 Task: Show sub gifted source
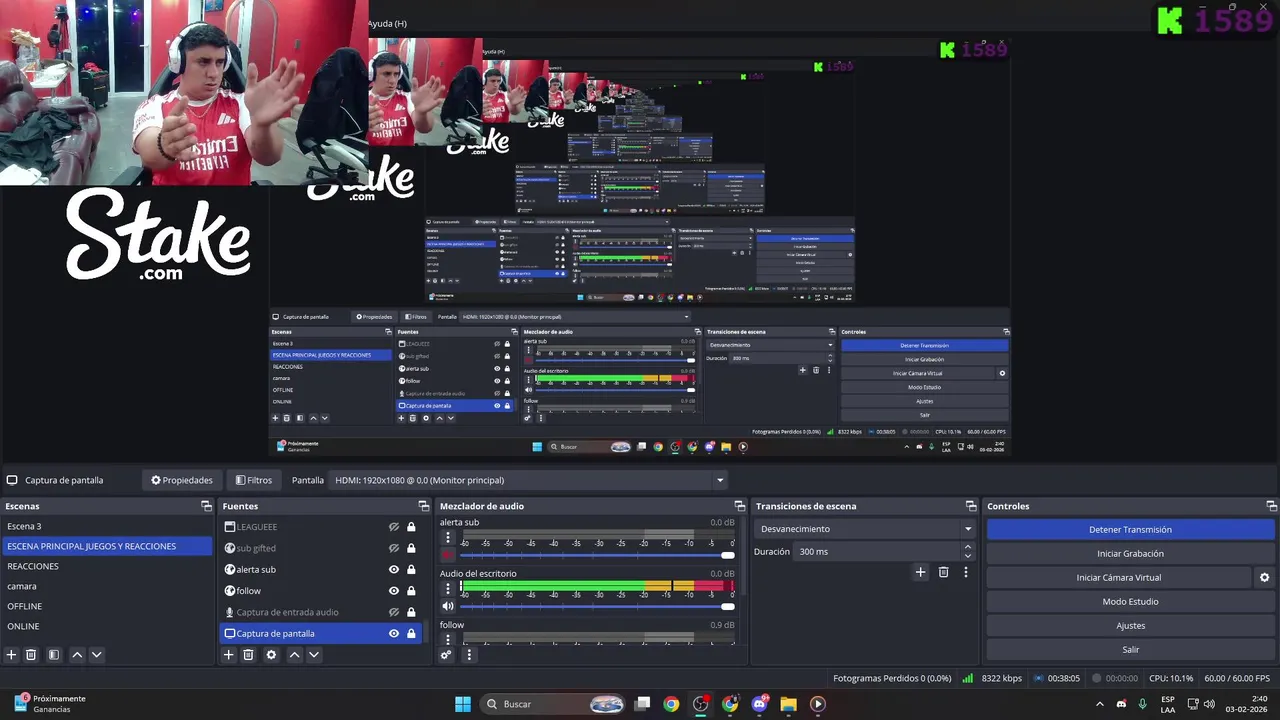coord(394,548)
